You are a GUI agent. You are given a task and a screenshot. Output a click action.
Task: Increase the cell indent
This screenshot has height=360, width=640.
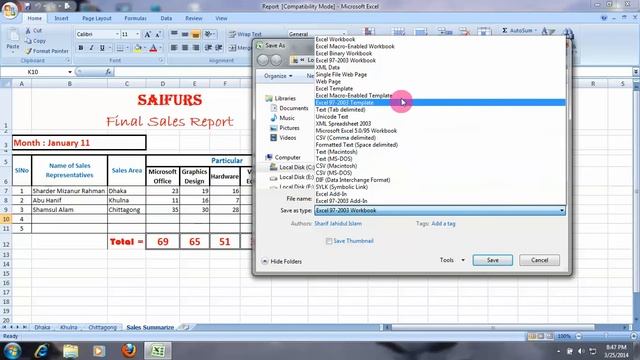click(219, 48)
